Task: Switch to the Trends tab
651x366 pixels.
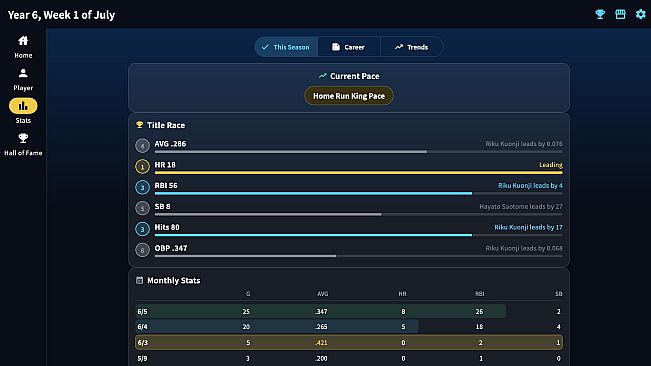Action: pyautogui.click(x=411, y=47)
